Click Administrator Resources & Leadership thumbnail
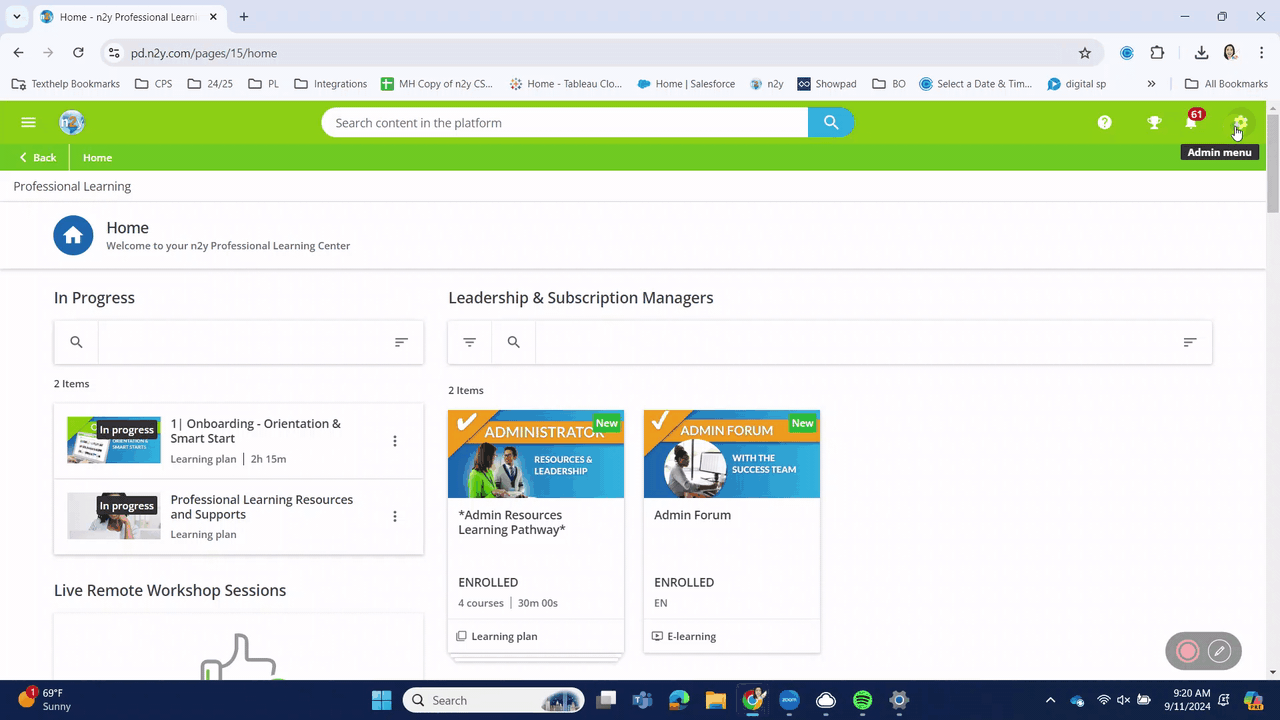Screen dimensions: 1280x720 tap(536, 454)
